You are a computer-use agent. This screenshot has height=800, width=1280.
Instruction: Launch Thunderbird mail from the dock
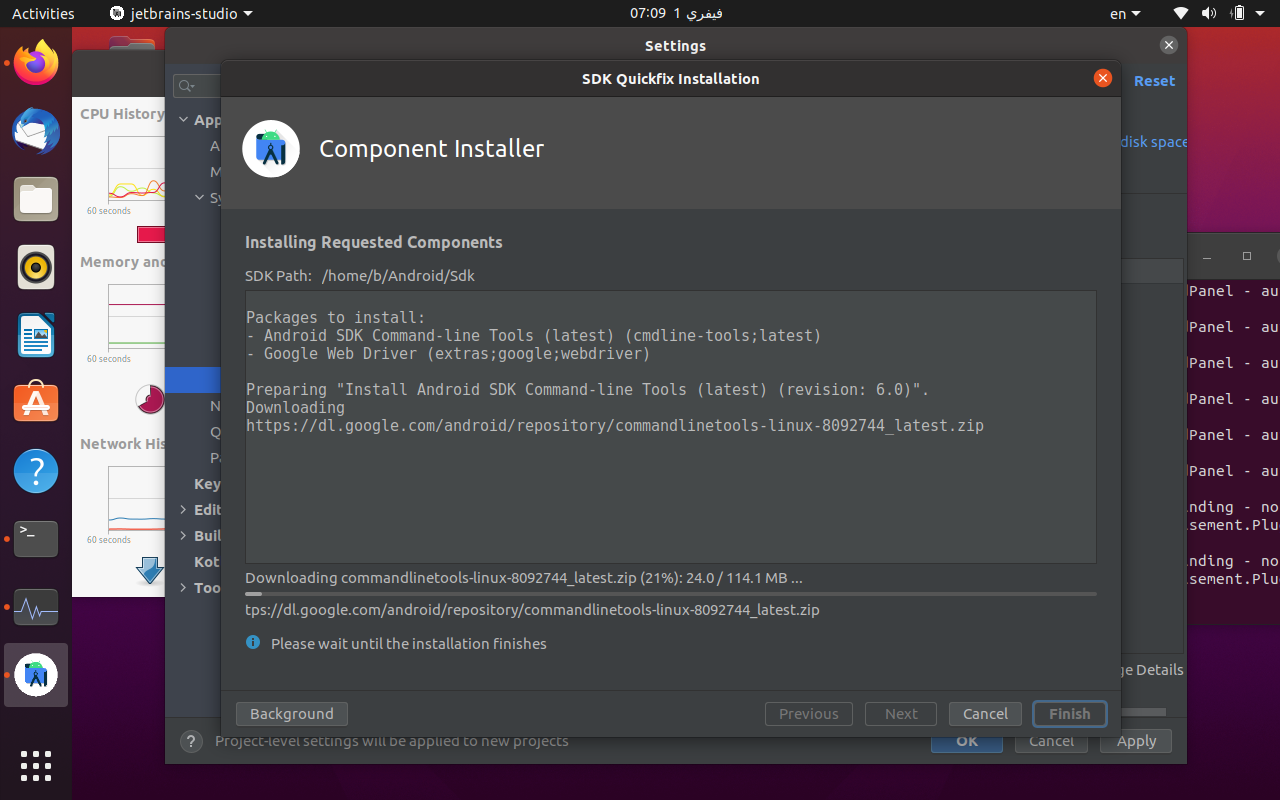[36, 131]
